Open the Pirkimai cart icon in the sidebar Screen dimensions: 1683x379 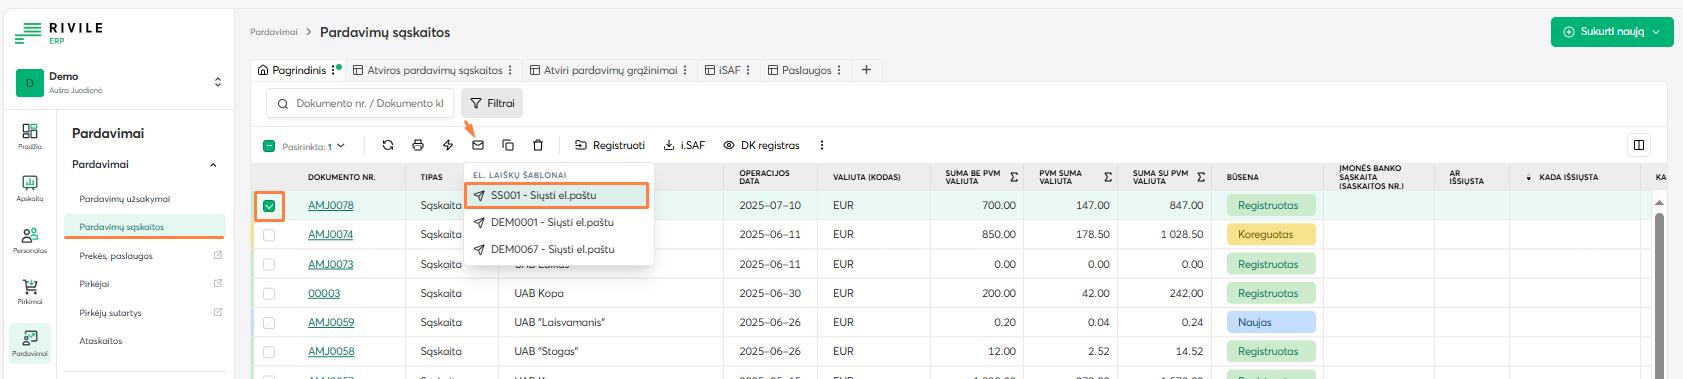point(30,291)
